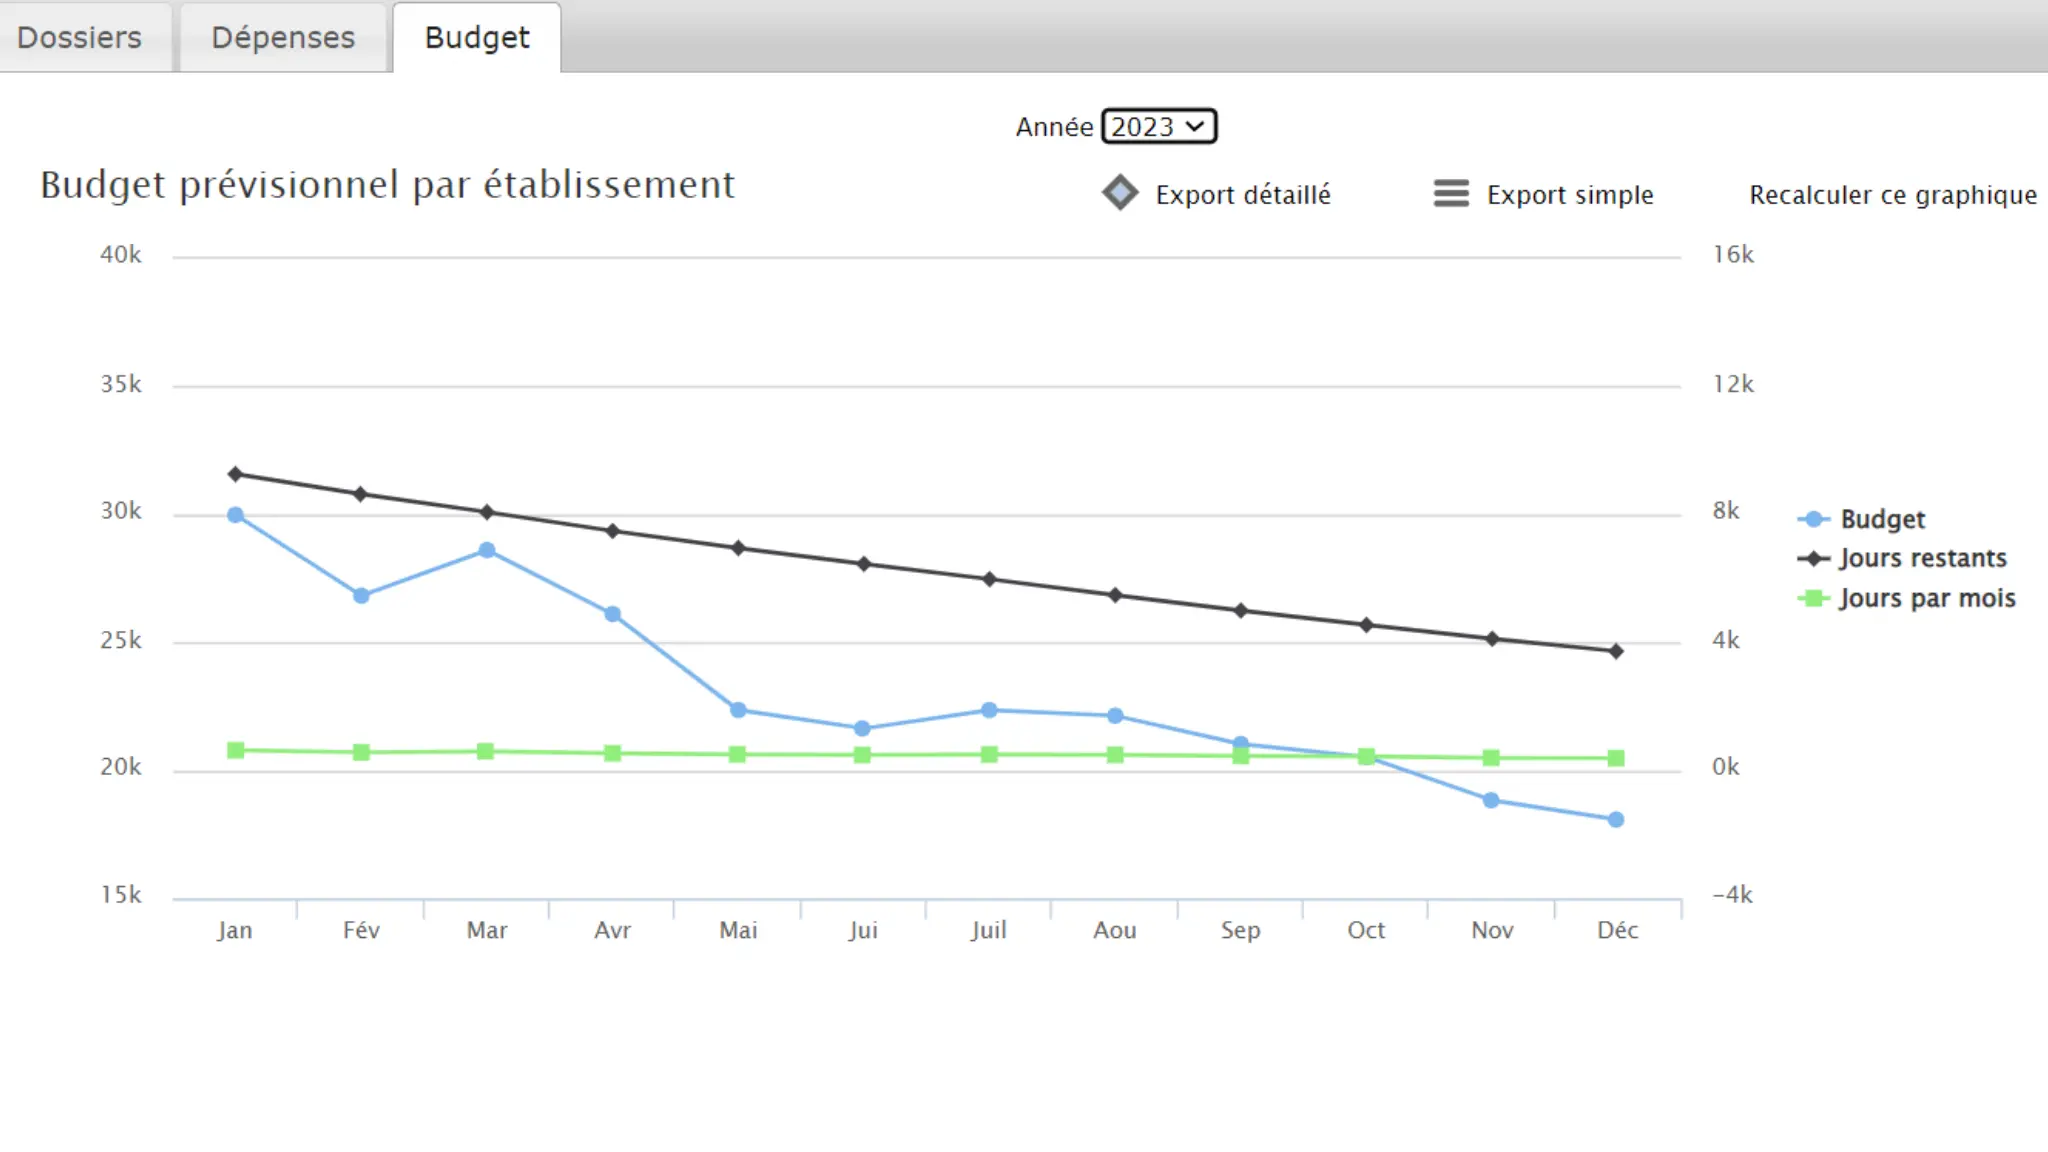Click the Oct x-axis label
This screenshot has width=2048, height=1152.
pyautogui.click(x=1366, y=930)
